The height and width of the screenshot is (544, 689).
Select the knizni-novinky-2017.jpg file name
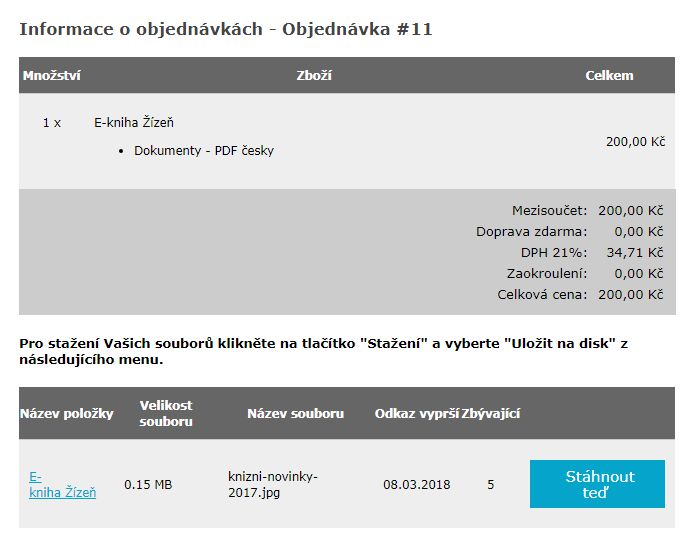(x=272, y=484)
